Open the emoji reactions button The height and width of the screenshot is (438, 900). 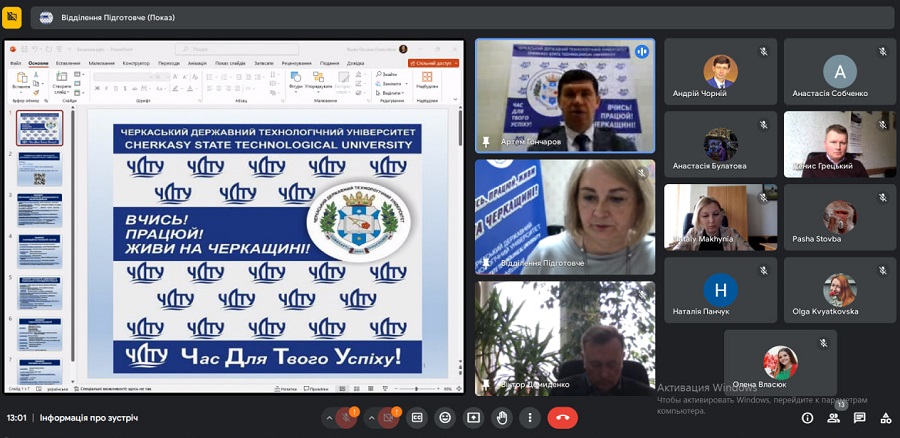click(x=445, y=418)
